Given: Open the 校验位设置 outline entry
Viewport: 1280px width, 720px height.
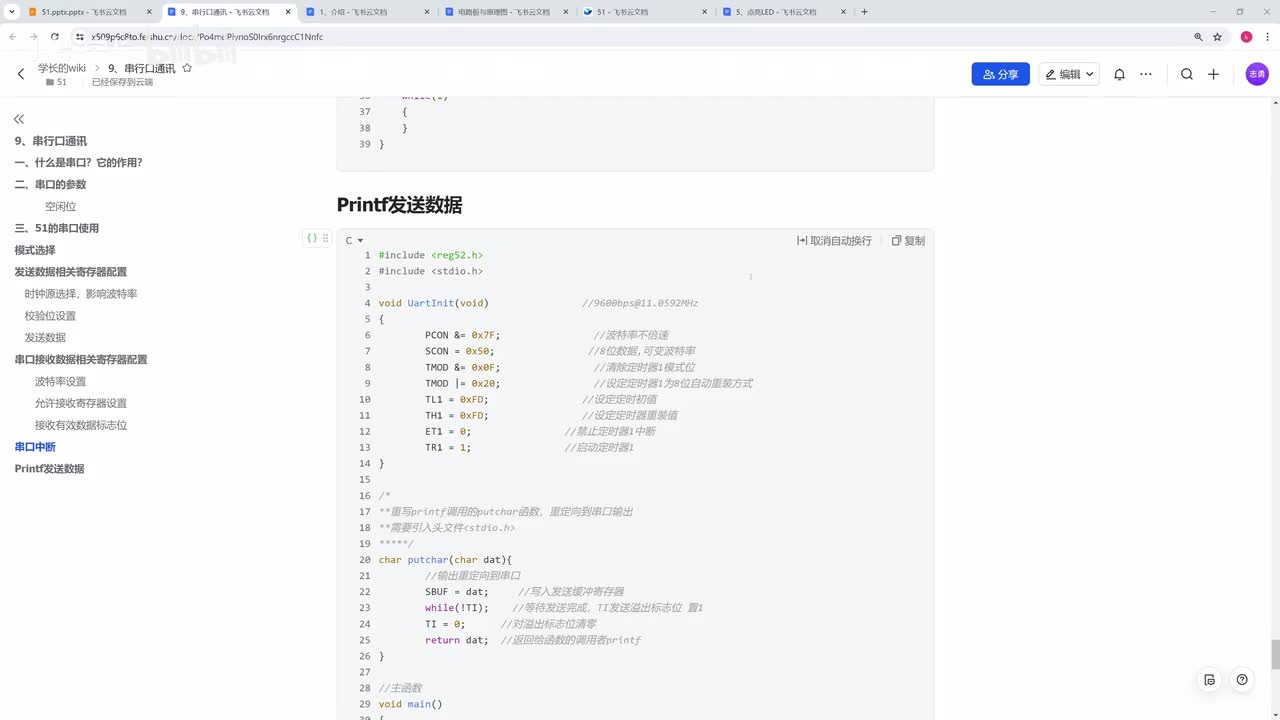Looking at the screenshot, I should [x=50, y=316].
